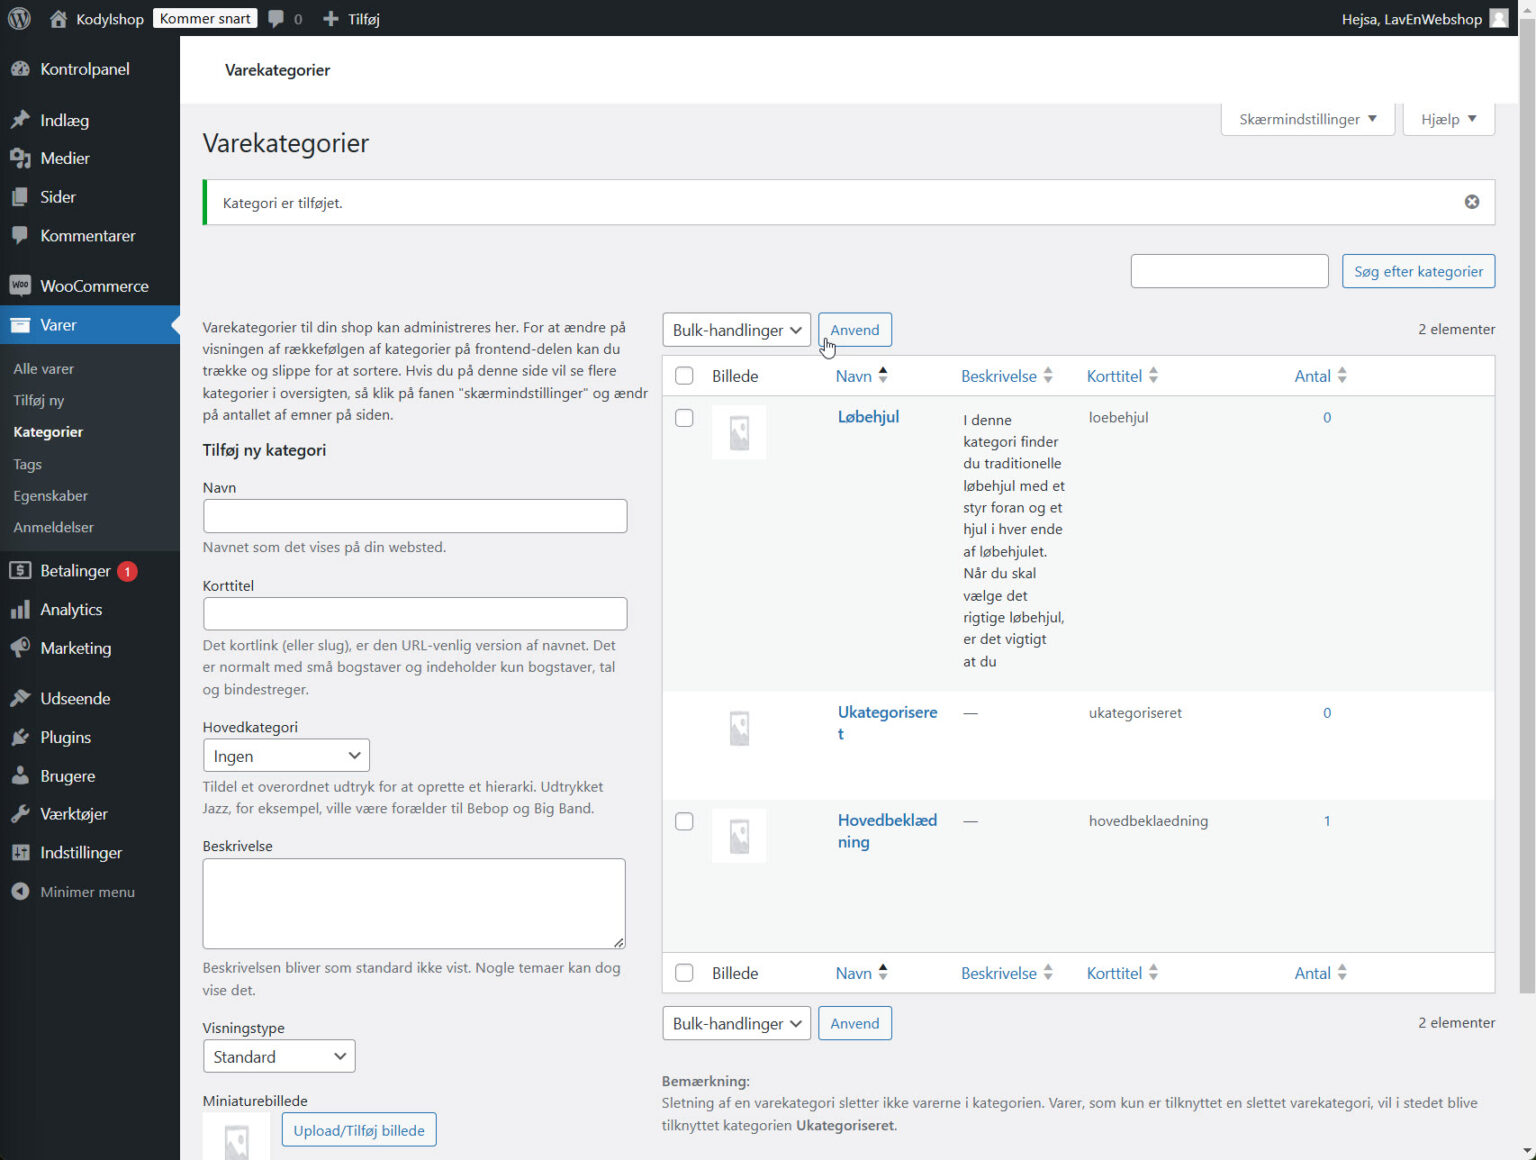Viewport: 1536px width, 1160px height.
Task: Click the Kommer snart badge
Action: point(205,19)
